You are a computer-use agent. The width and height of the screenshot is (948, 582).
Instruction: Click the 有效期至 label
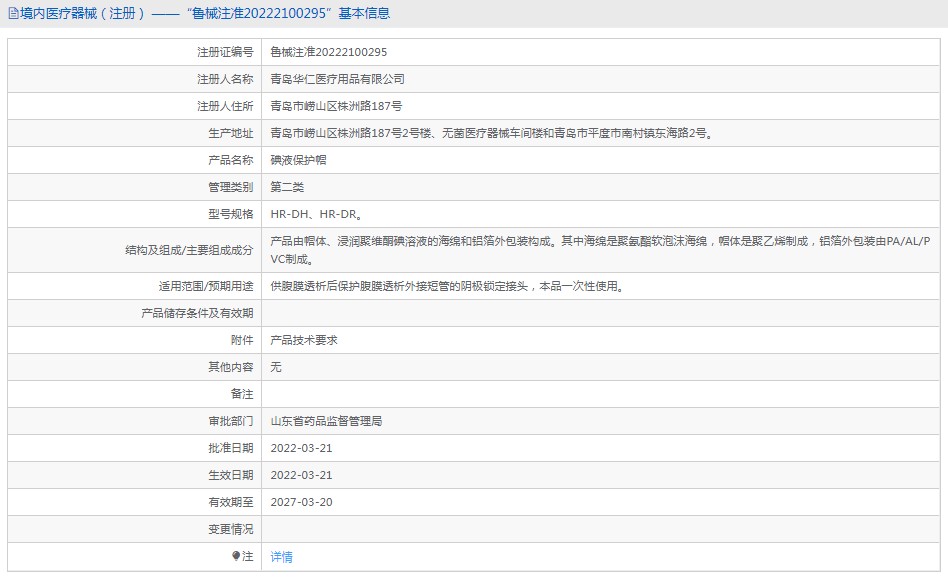(x=230, y=502)
